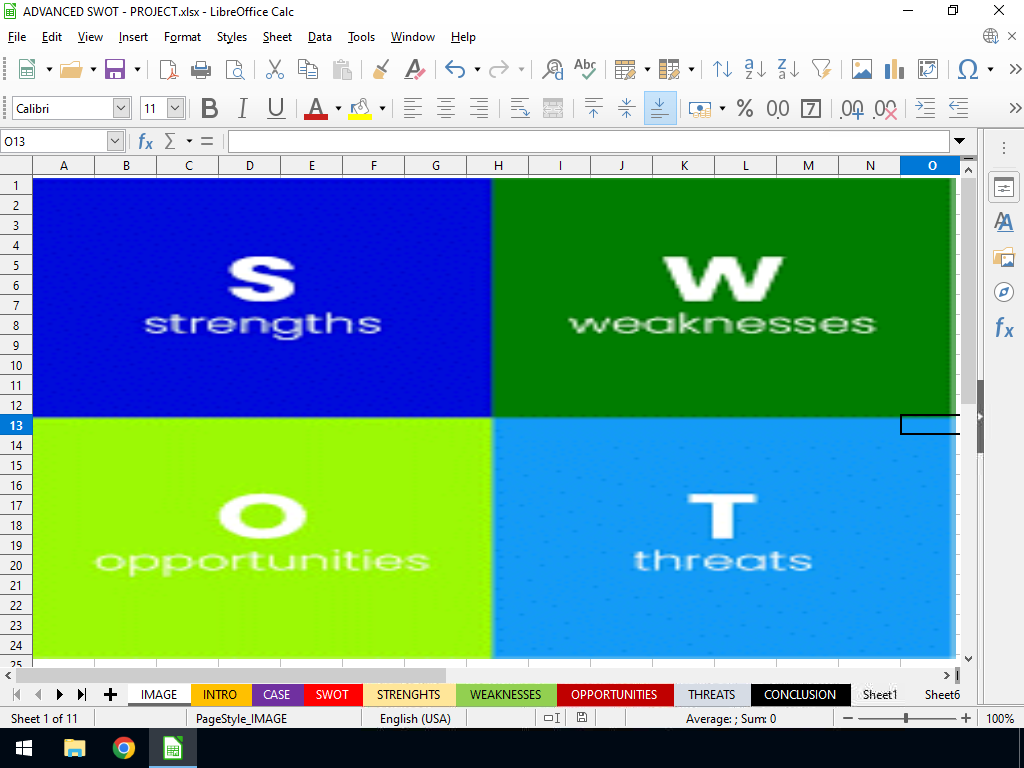The width and height of the screenshot is (1024, 768).
Task: Open font color dropdown arrow
Action: (x=338, y=108)
